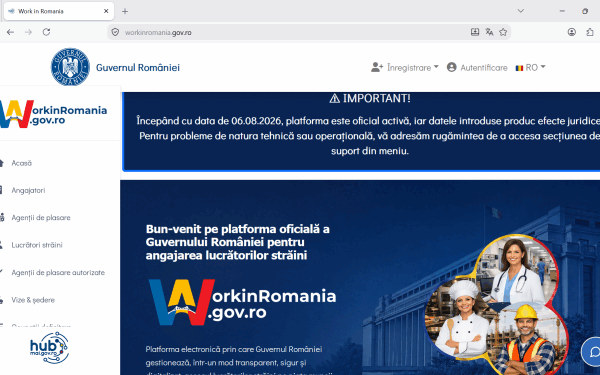Image resolution: width=600 pixels, height=375 pixels.
Task: Select the Work in Romania browser tab
Action: click(59, 11)
